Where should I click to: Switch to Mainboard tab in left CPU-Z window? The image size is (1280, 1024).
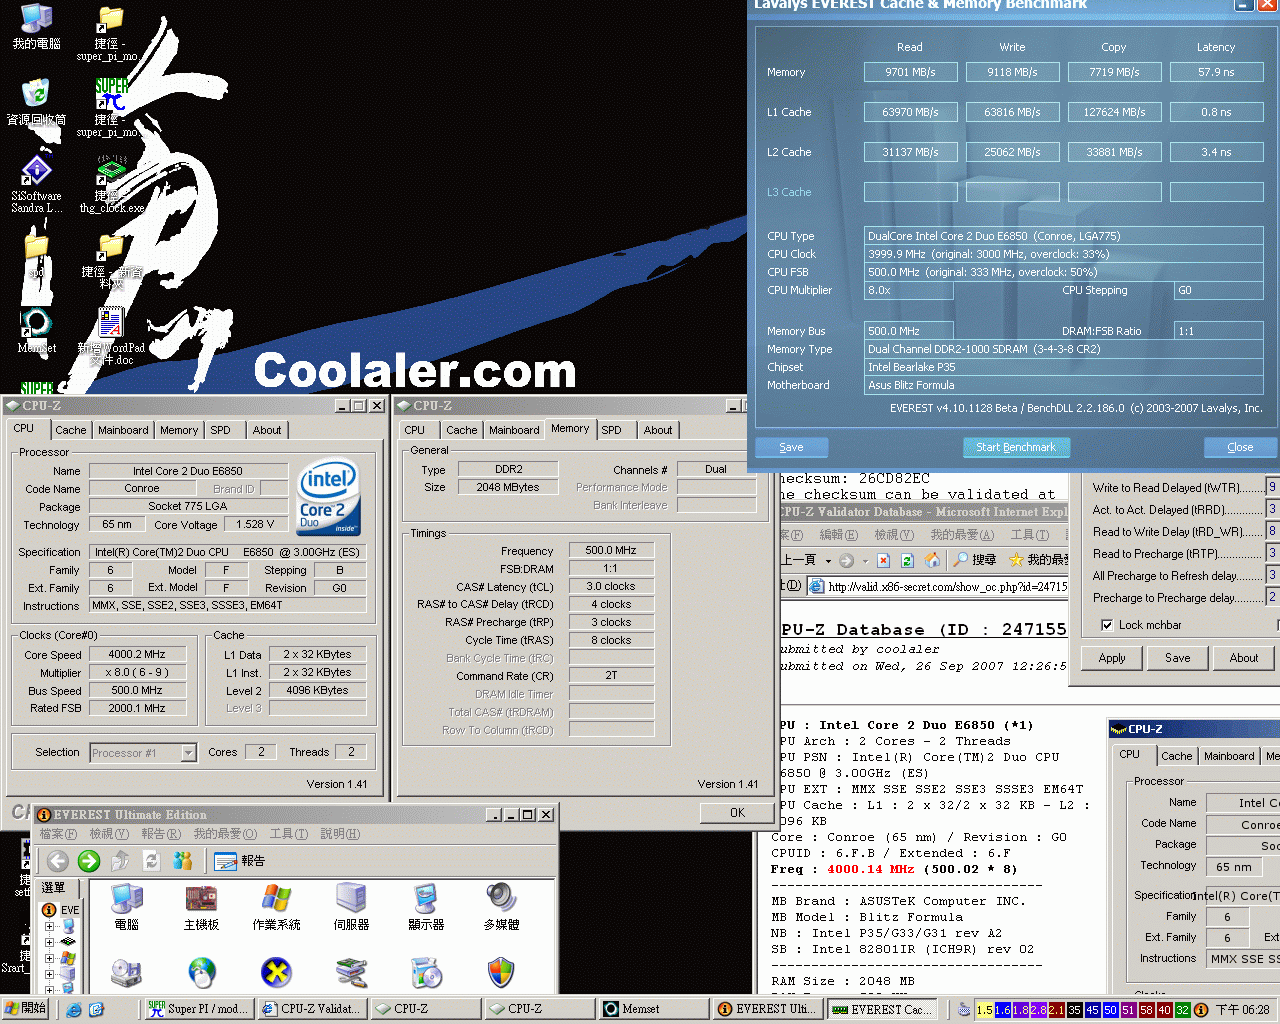pyautogui.click(x=123, y=430)
